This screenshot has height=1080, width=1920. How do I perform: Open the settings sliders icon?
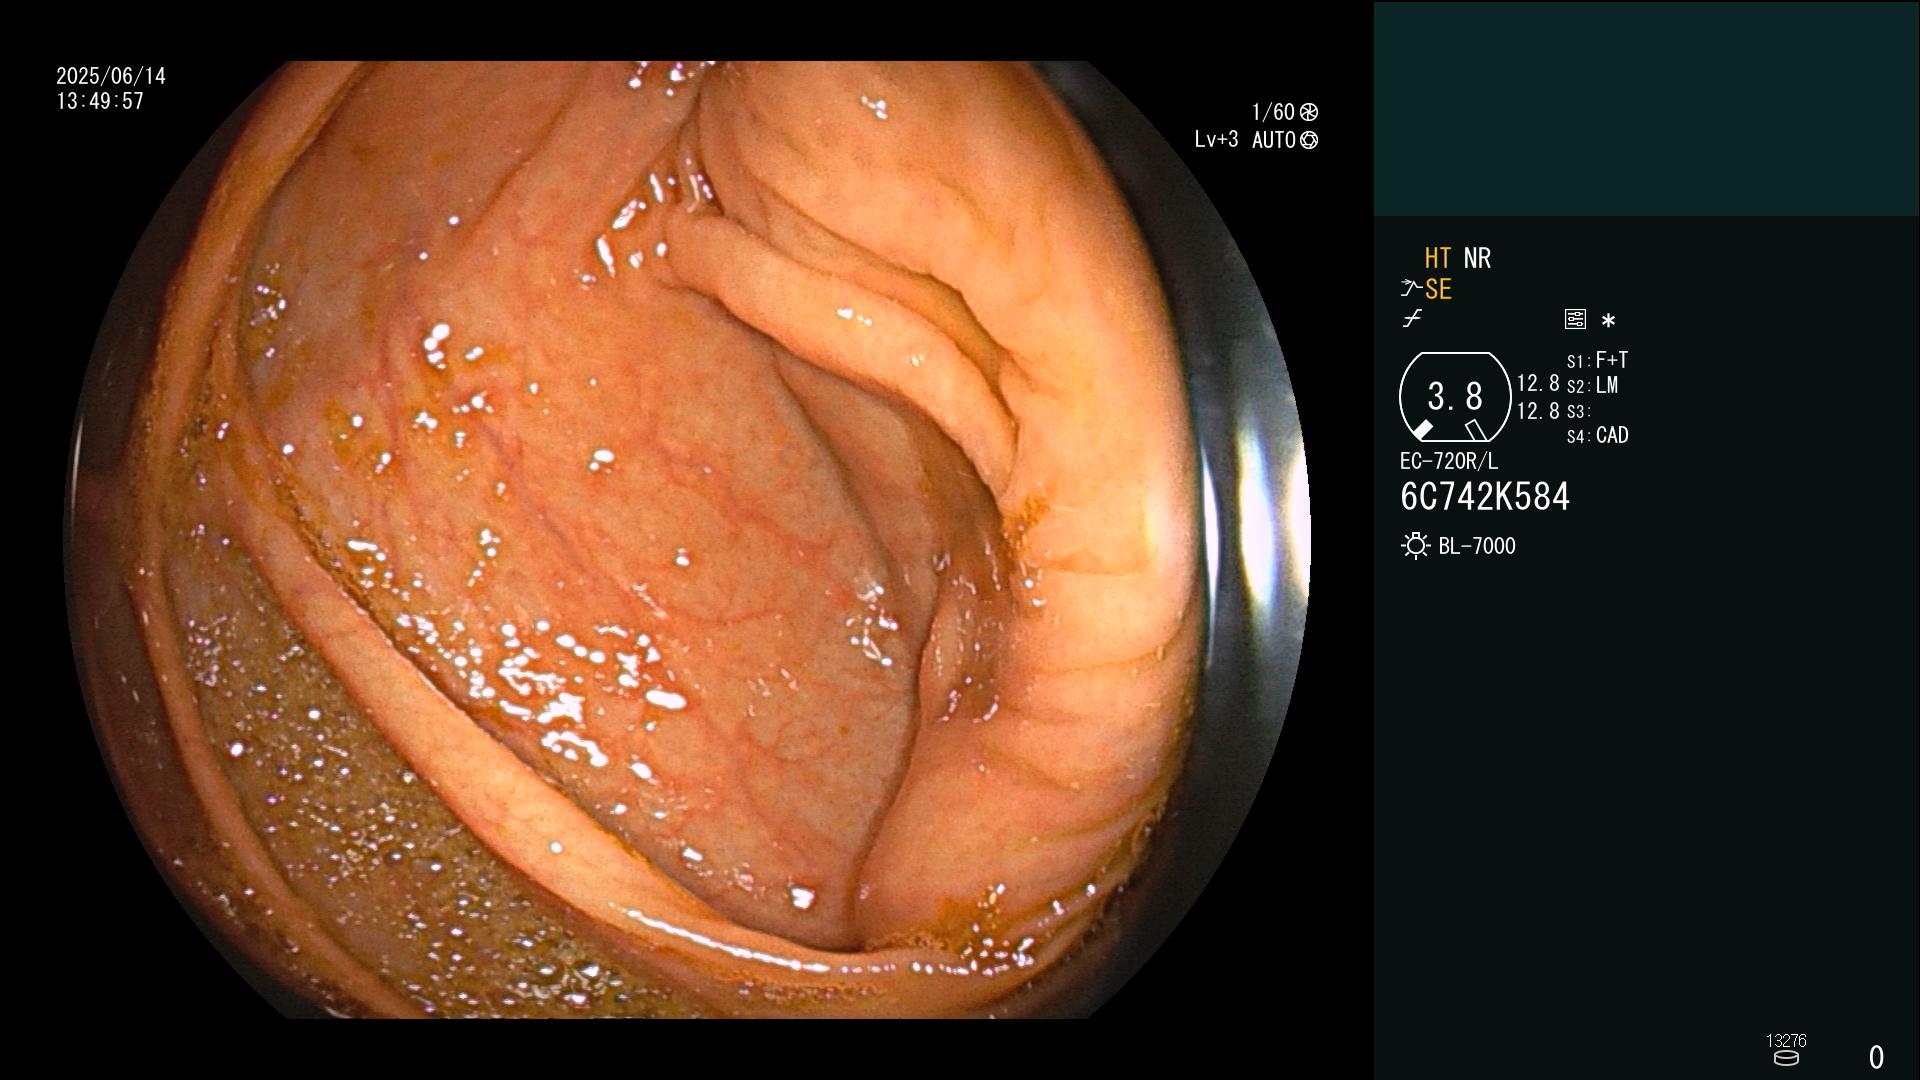point(1575,319)
